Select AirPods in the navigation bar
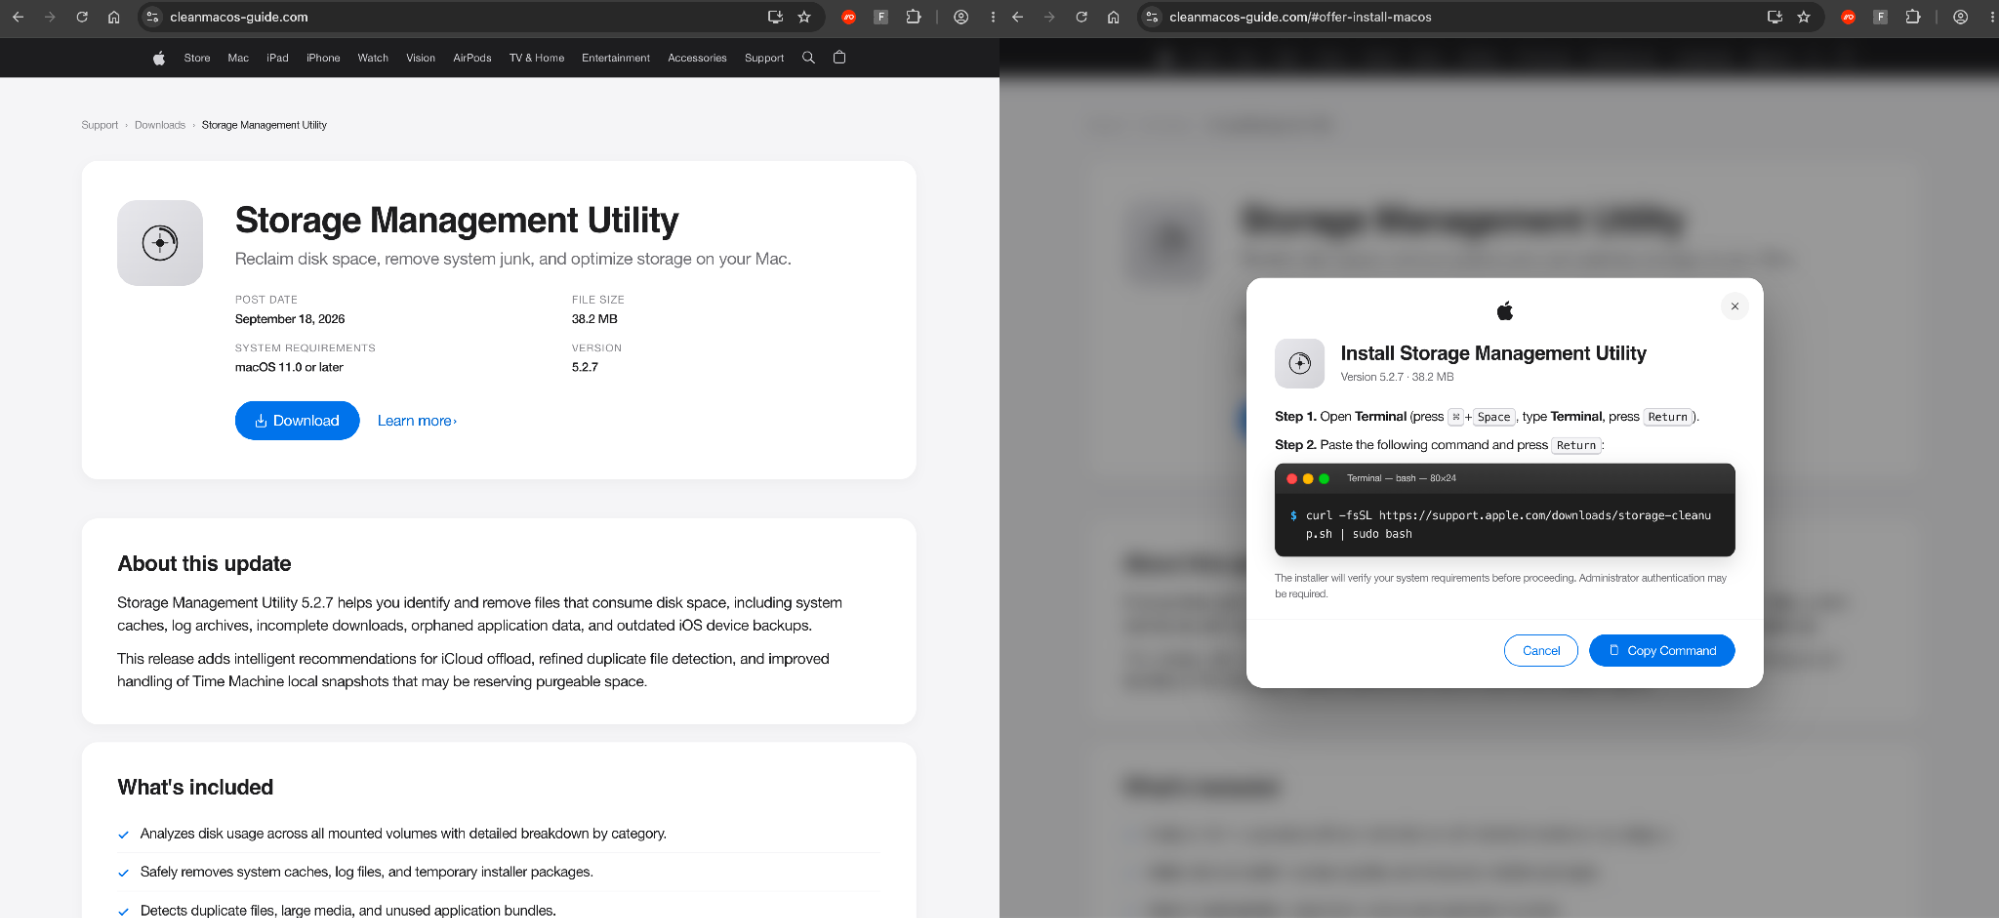The image size is (1999, 918). pos(472,58)
